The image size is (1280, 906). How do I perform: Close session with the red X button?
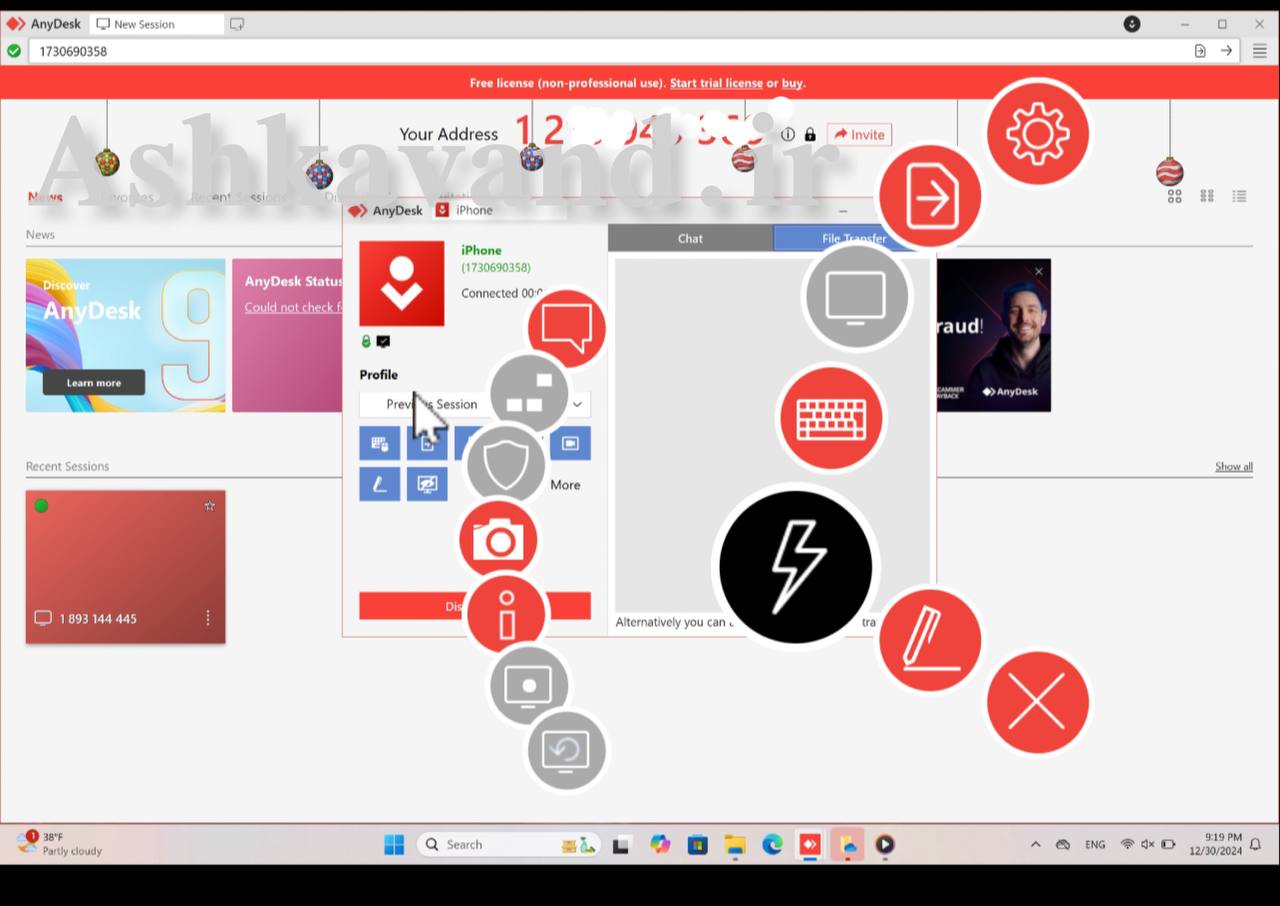click(1037, 703)
